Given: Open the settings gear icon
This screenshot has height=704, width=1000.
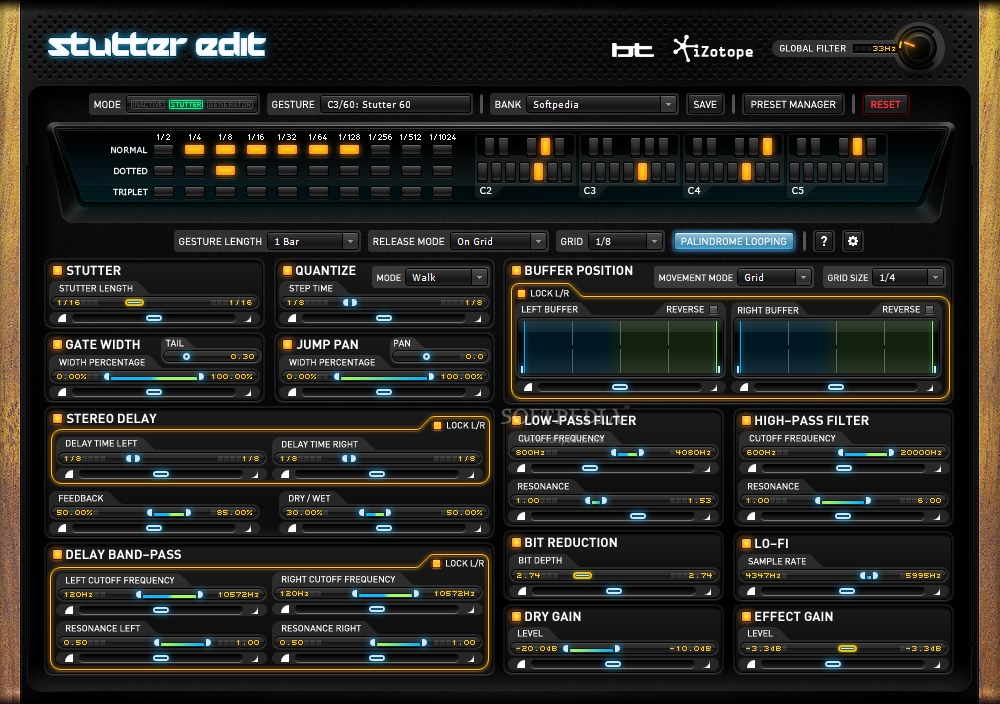Looking at the screenshot, I should (853, 241).
